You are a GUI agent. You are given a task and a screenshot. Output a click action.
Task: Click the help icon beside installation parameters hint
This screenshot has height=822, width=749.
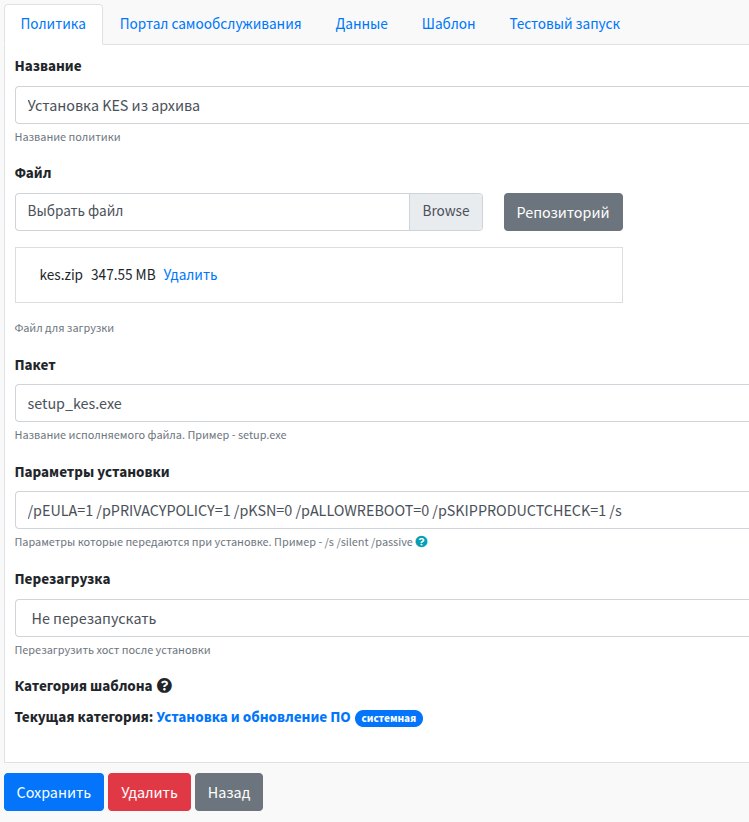(x=422, y=542)
